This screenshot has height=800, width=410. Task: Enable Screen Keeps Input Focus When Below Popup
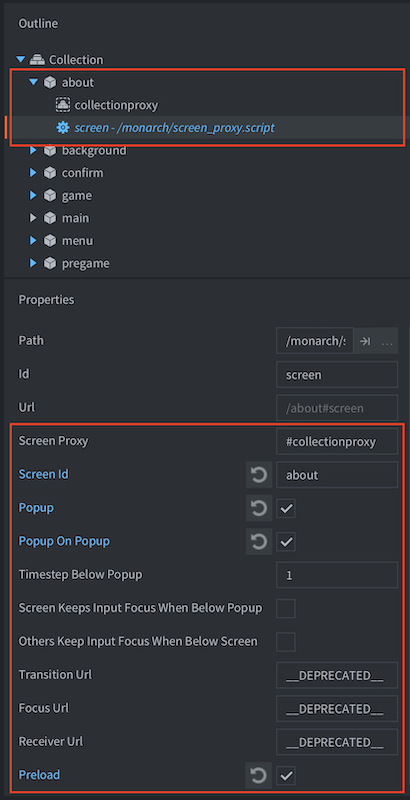tap(286, 609)
